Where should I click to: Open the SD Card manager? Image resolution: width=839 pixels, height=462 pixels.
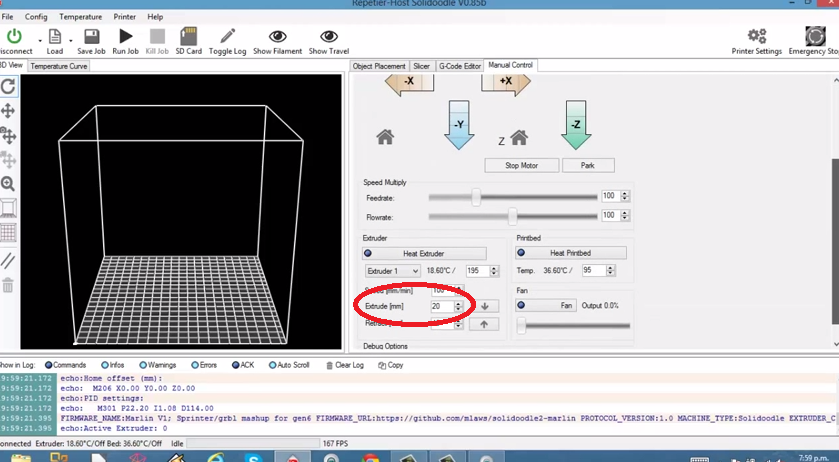pyautogui.click(x=188, y=36)
